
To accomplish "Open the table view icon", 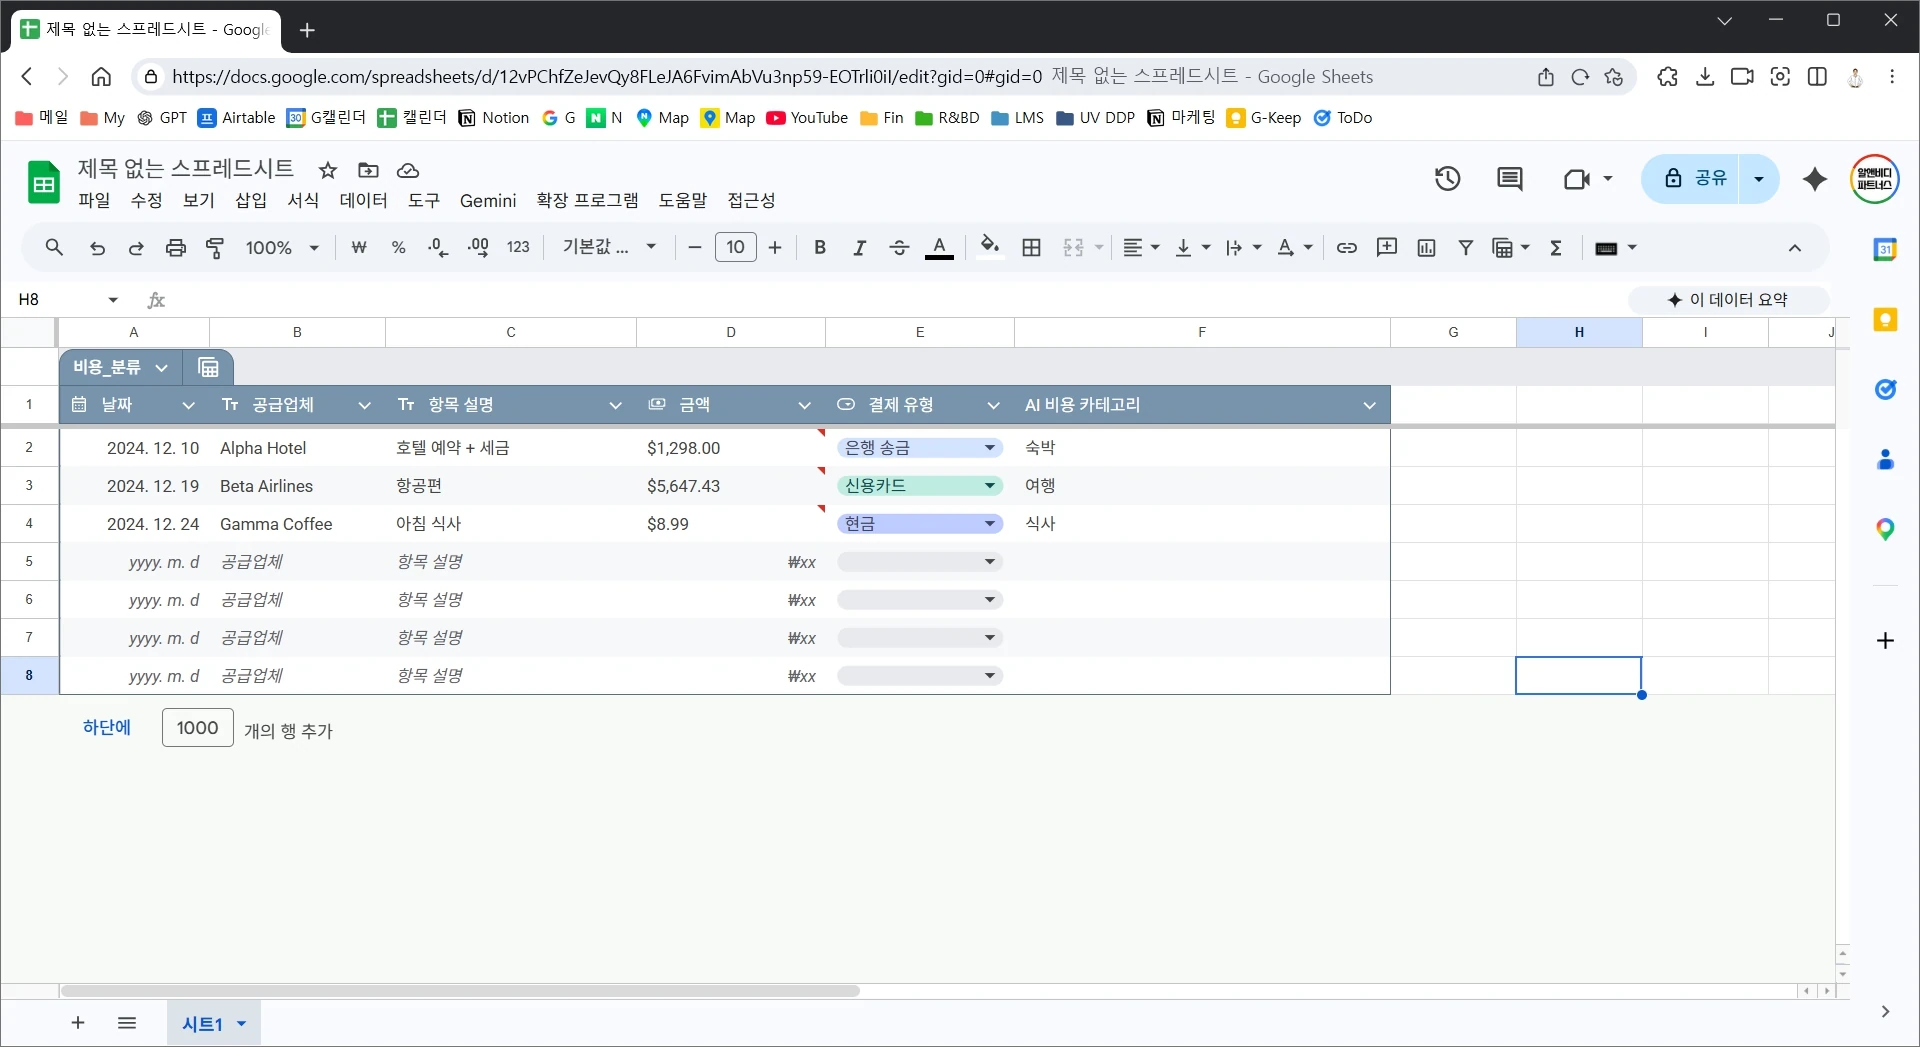I will click(208, 367).
